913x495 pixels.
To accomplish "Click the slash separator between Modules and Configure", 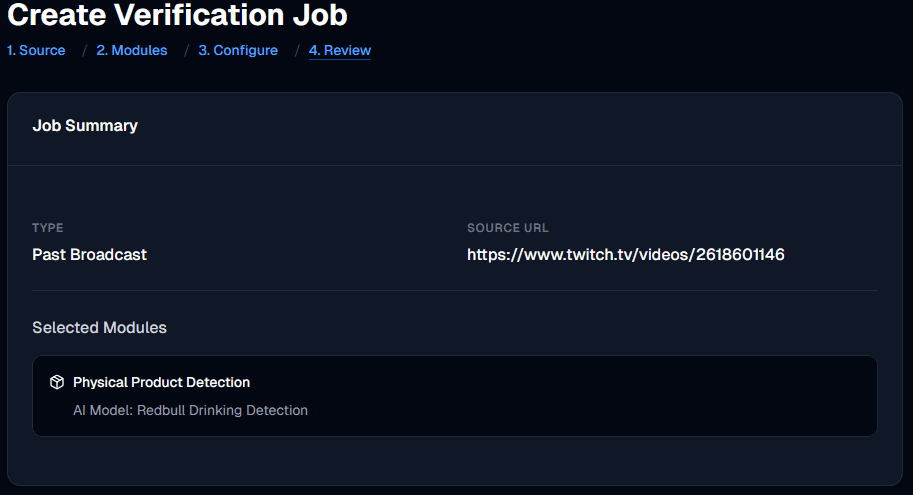I will point(186,50).
